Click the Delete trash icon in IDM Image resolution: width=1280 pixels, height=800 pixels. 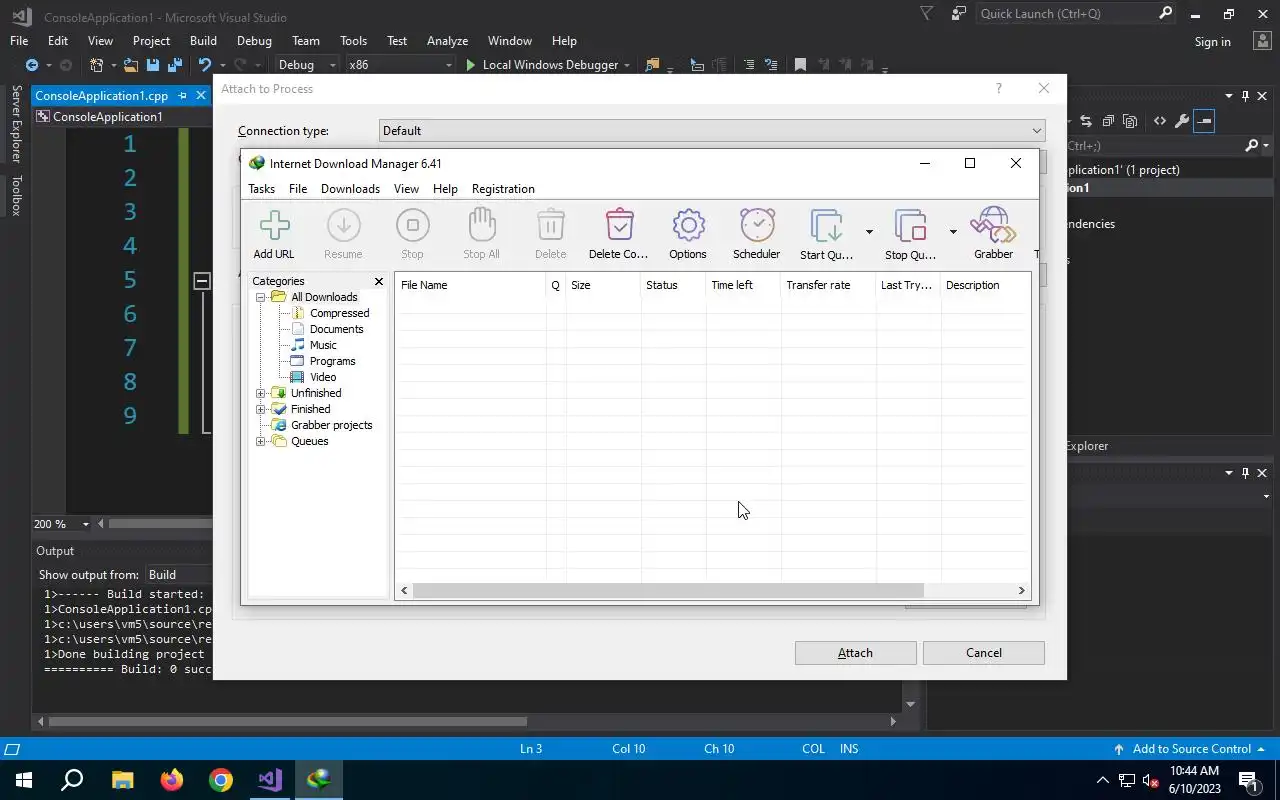(551, 226)
